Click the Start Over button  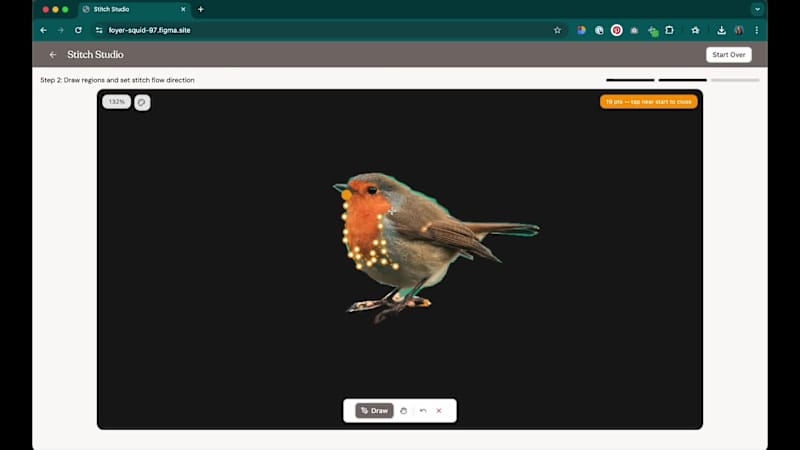click(729, 55)
